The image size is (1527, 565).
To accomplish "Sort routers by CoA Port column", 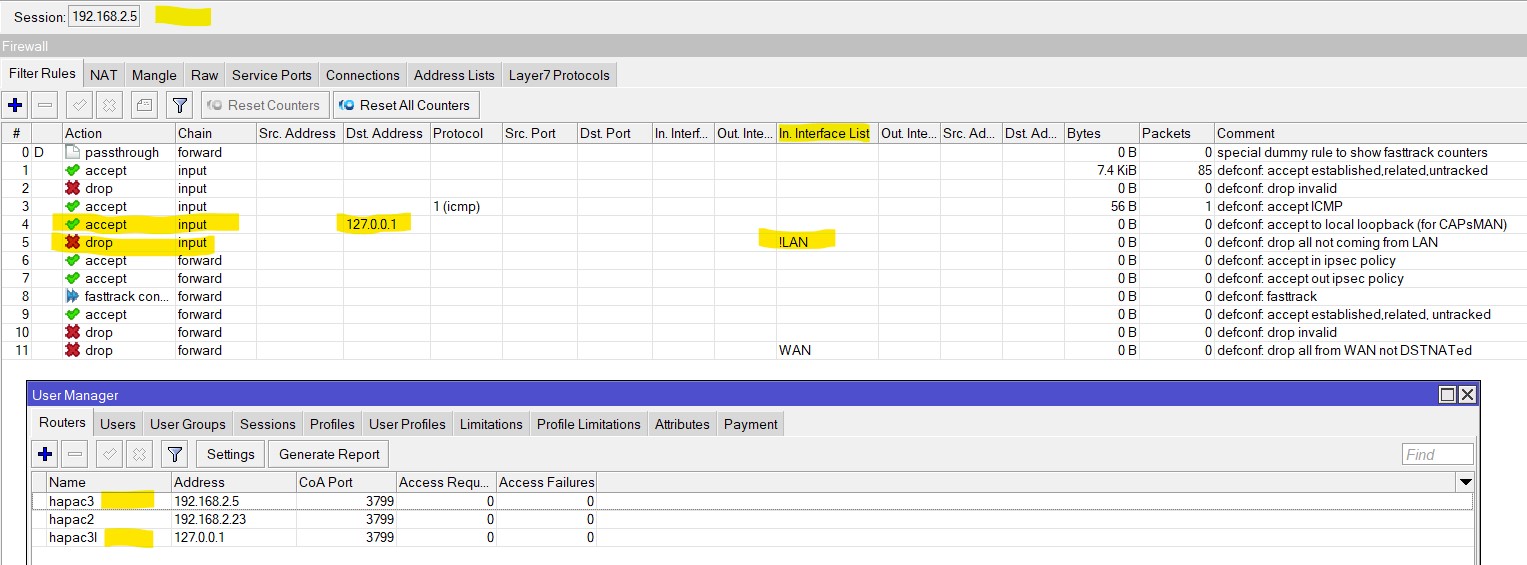I will [346, 482].
